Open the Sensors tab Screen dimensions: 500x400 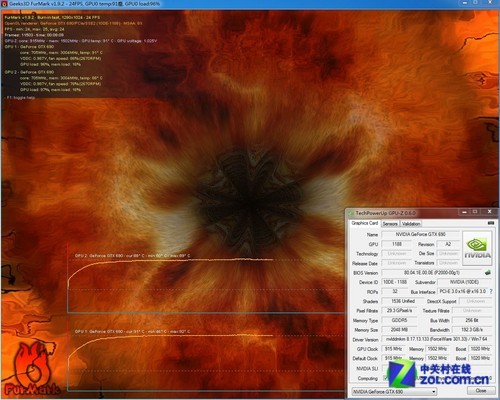[390, 224]
